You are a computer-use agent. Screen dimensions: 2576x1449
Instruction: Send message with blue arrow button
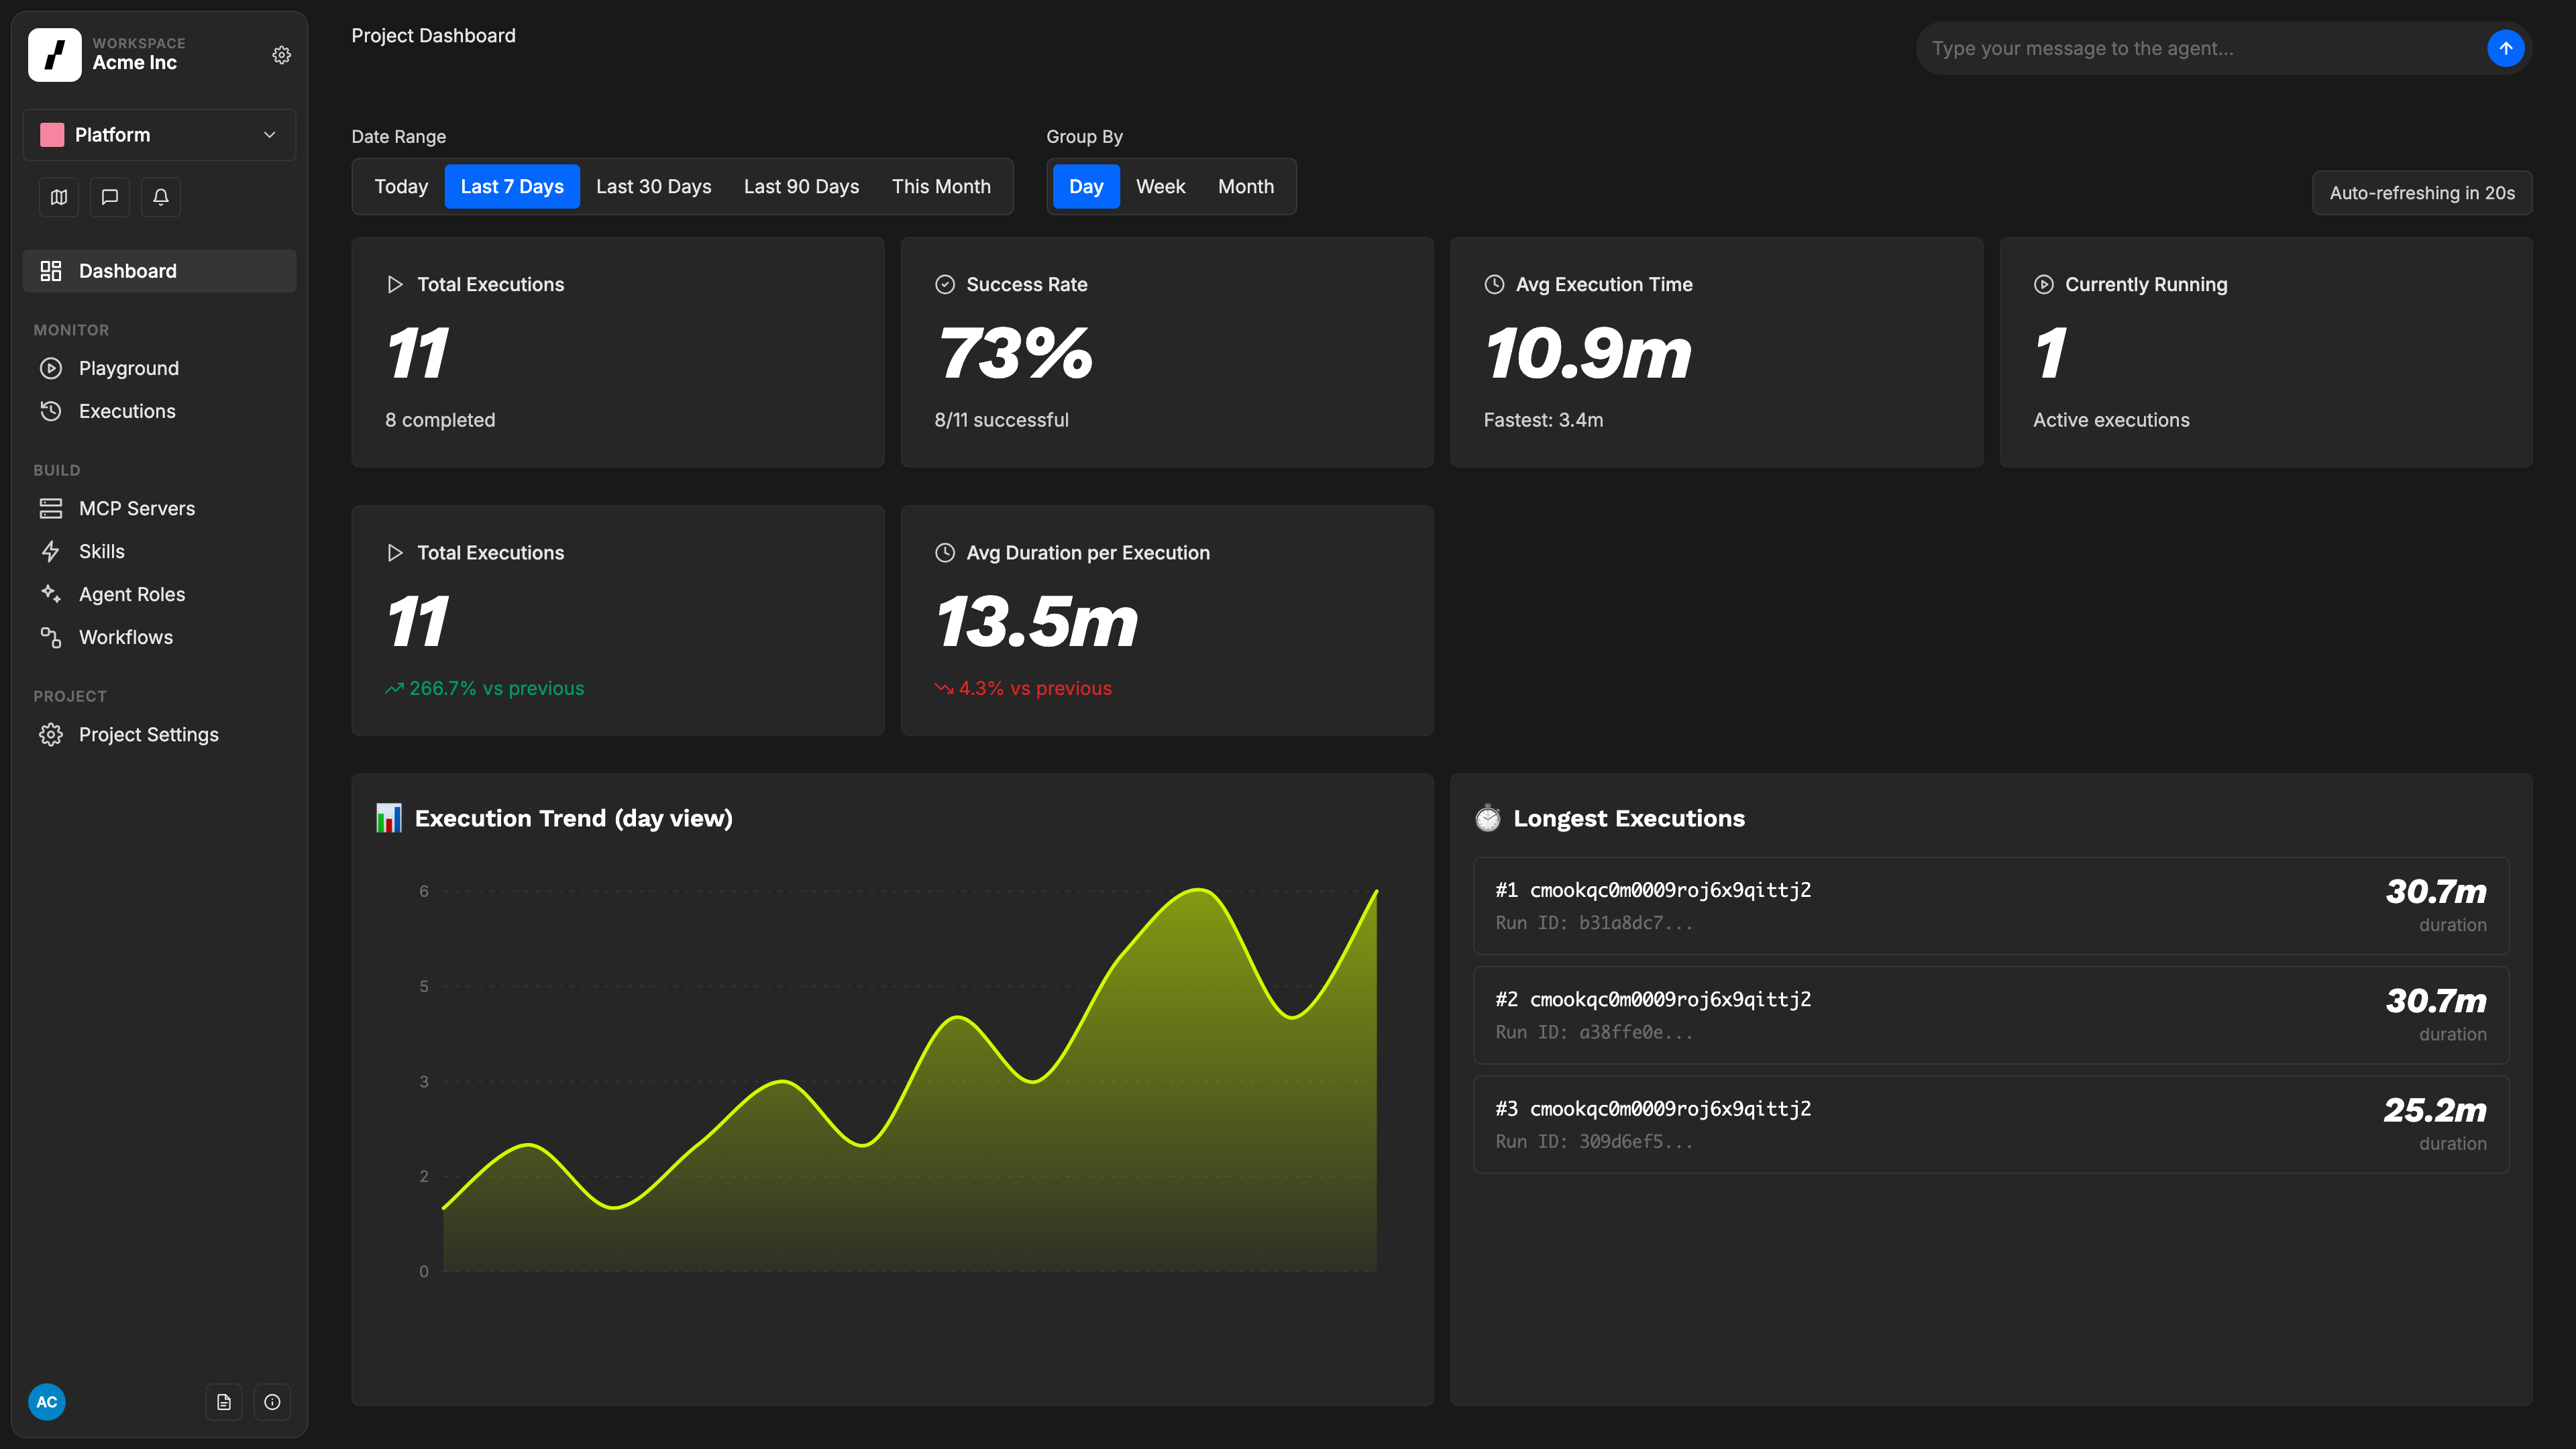pyautogui.click(x=2505, y=48)
